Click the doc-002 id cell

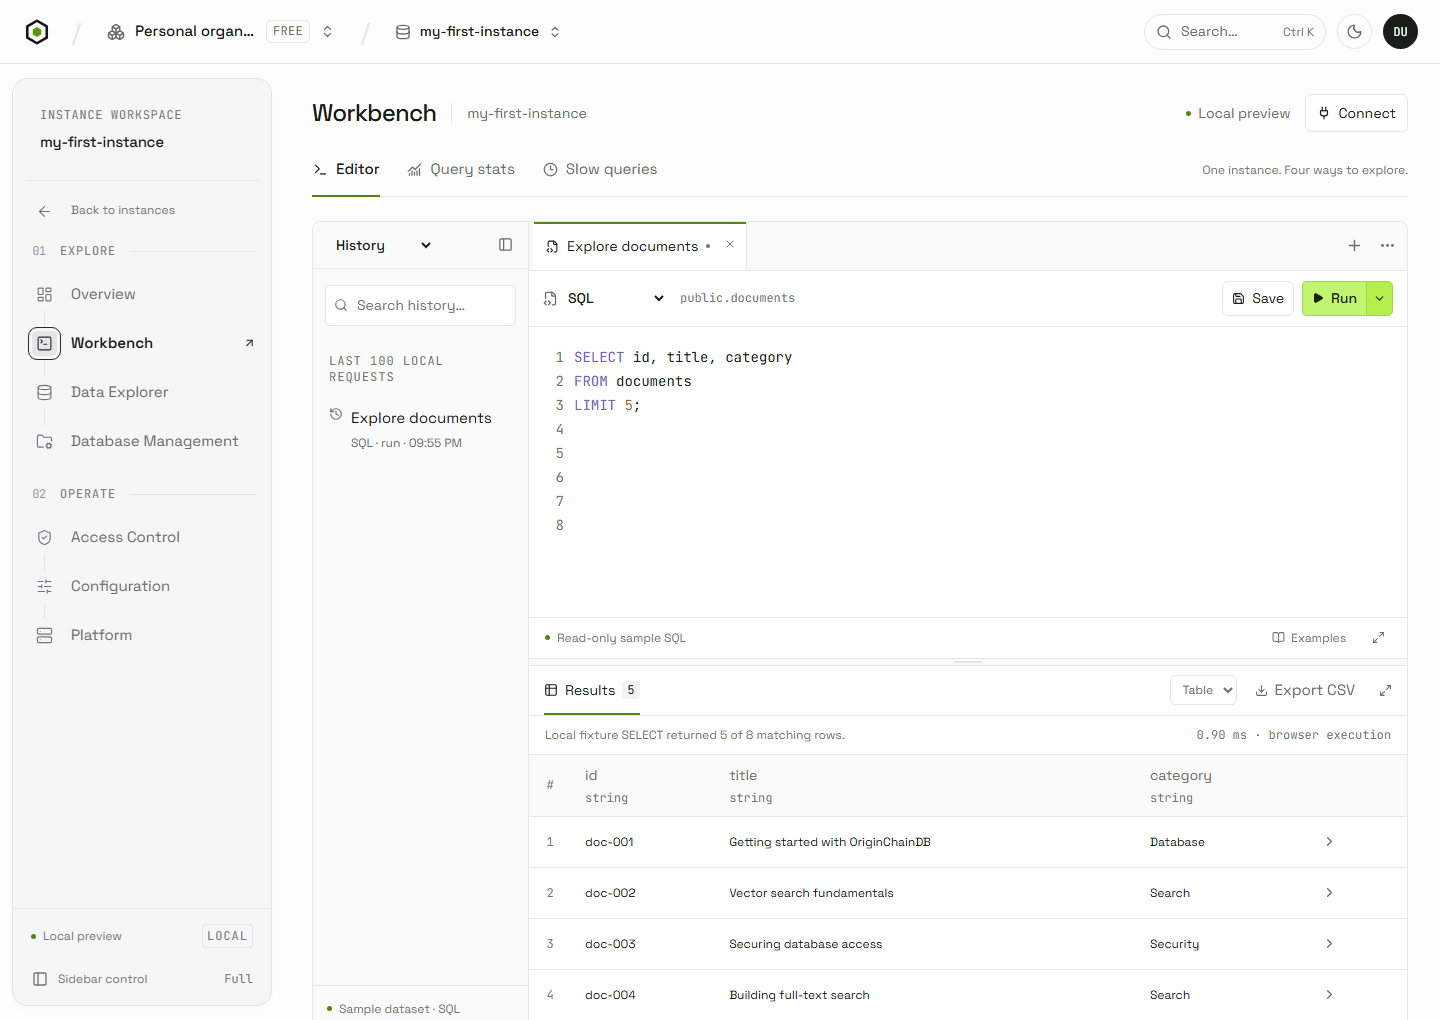tap(610, 893)
